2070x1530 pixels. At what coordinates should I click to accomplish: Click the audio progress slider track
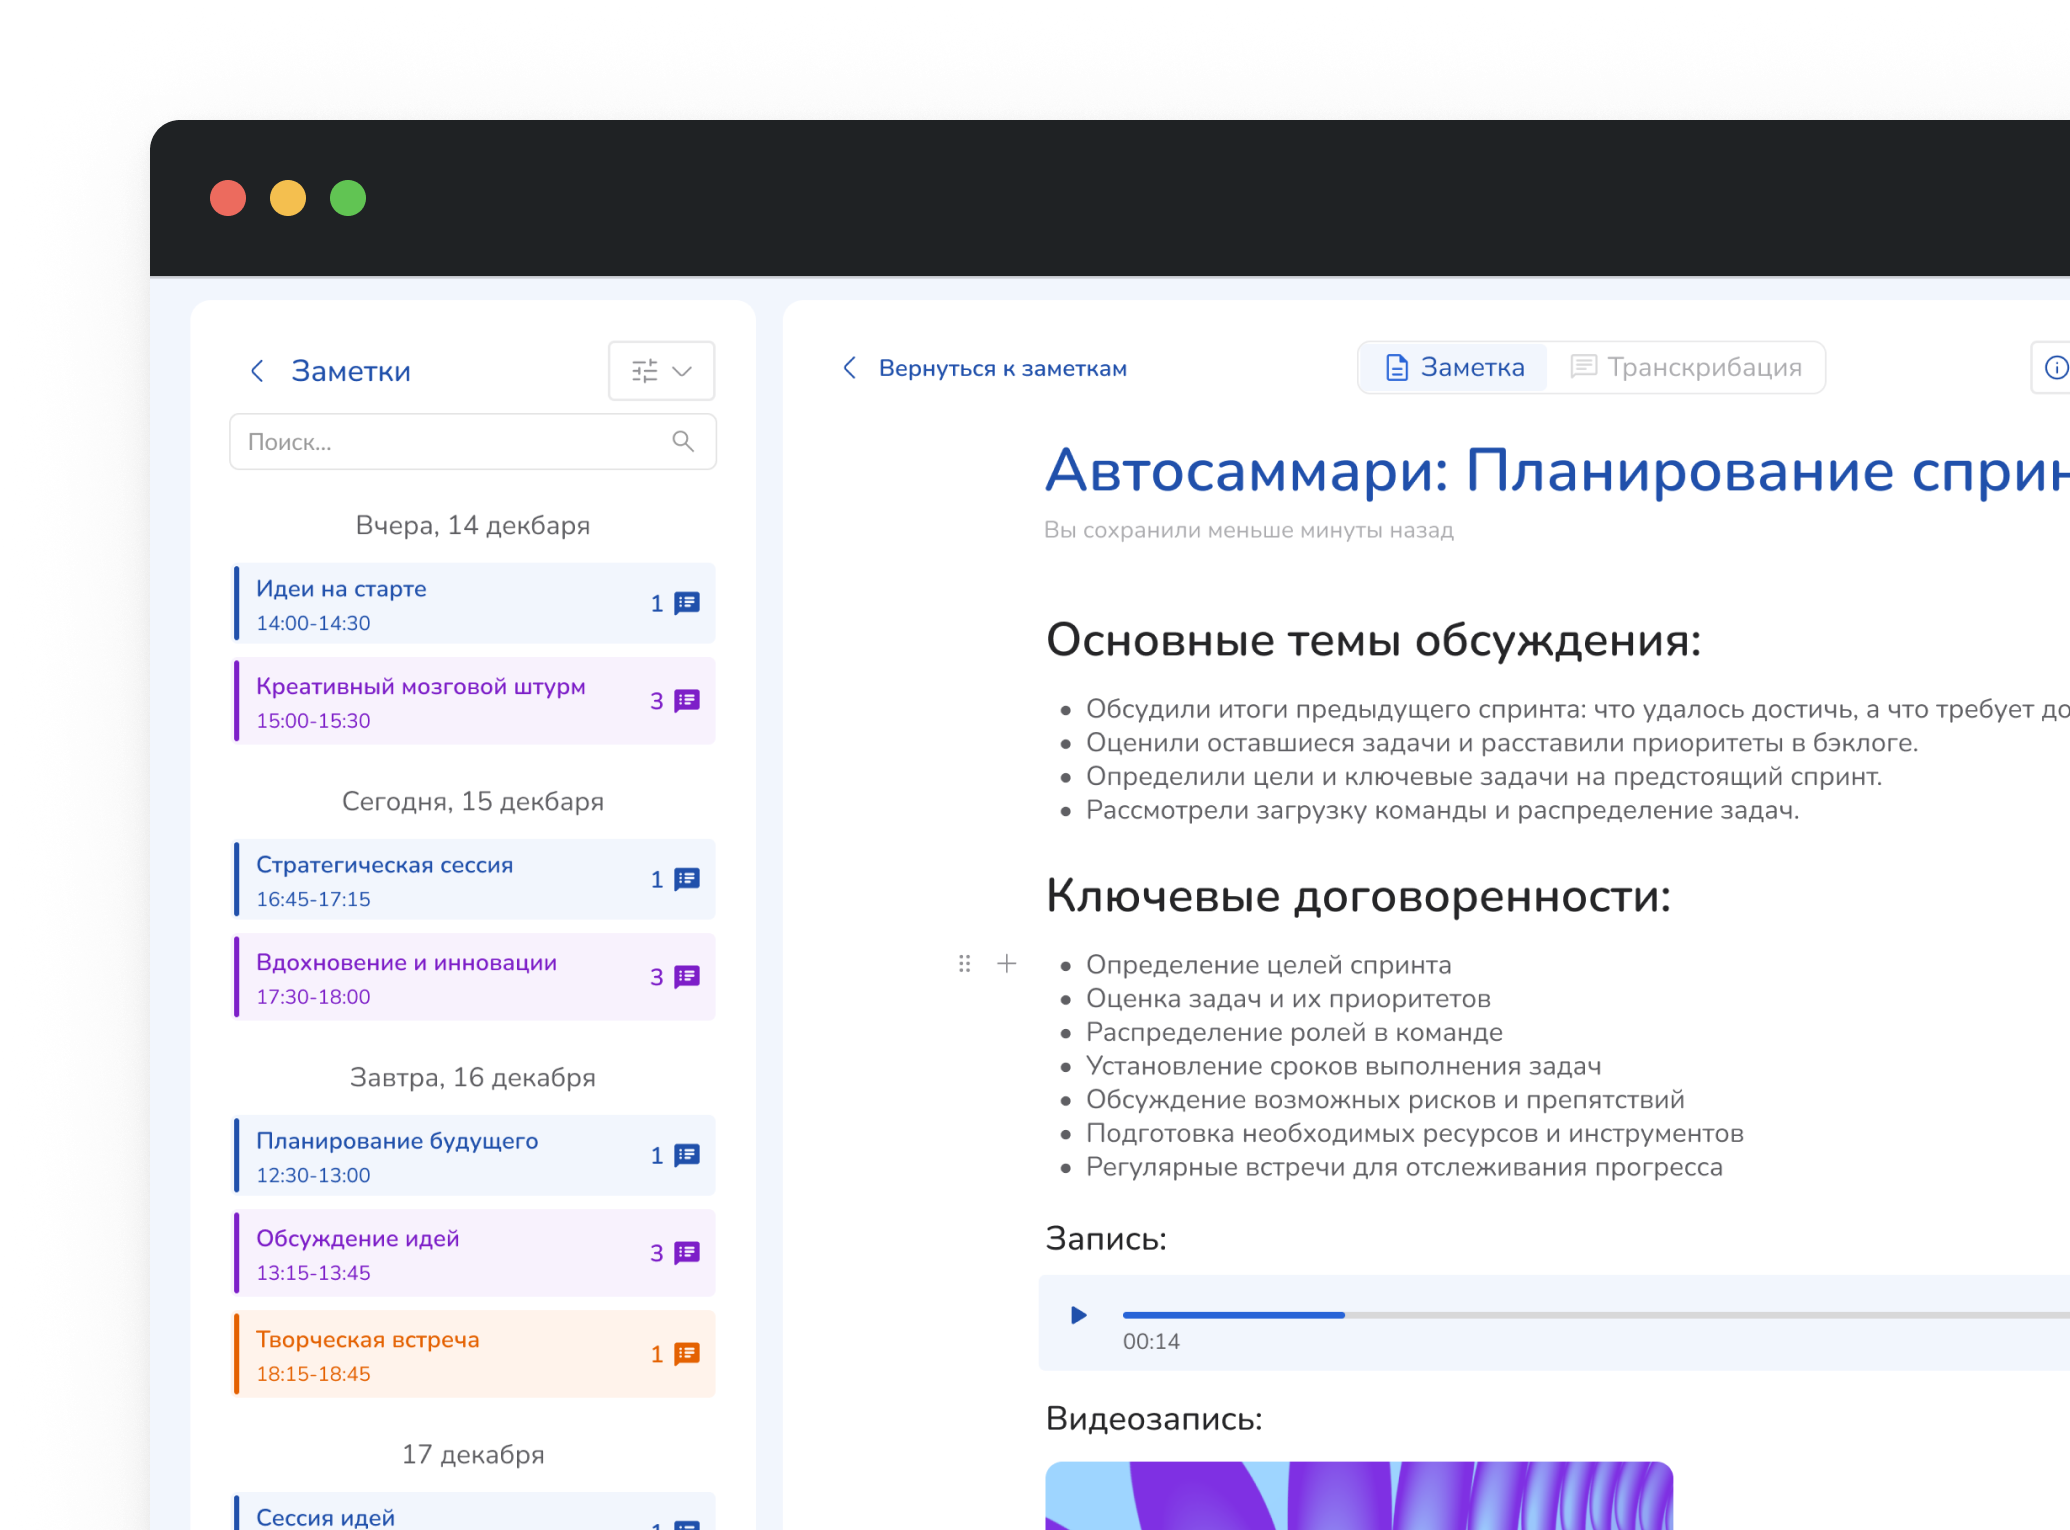(1600, 1315)
